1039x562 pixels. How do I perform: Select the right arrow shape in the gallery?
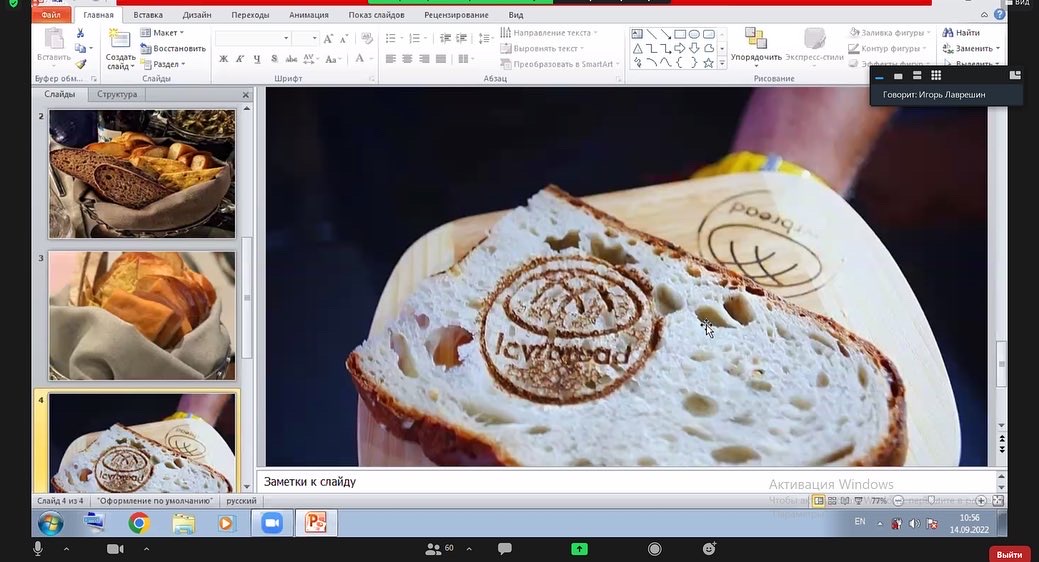[680, 48]
